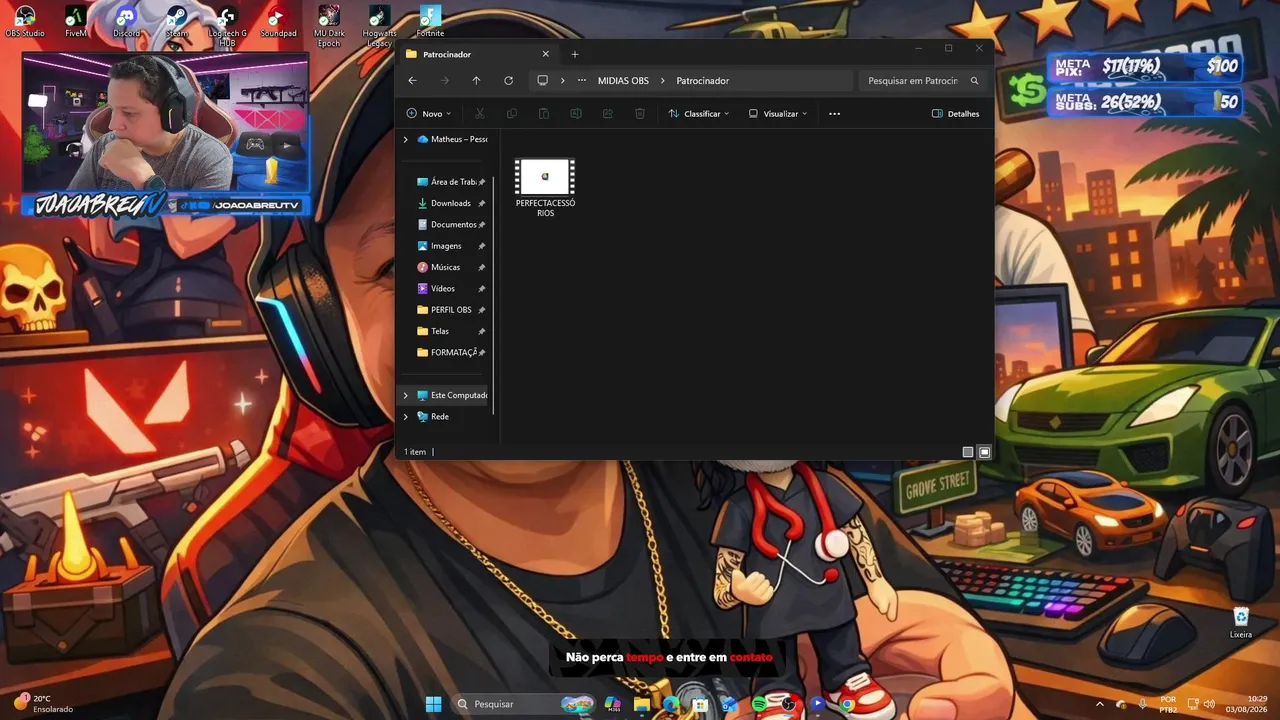1280x720 pixels.
Task: Open Microsoft Edge from taskbar
Action: [x=671, y=704]
